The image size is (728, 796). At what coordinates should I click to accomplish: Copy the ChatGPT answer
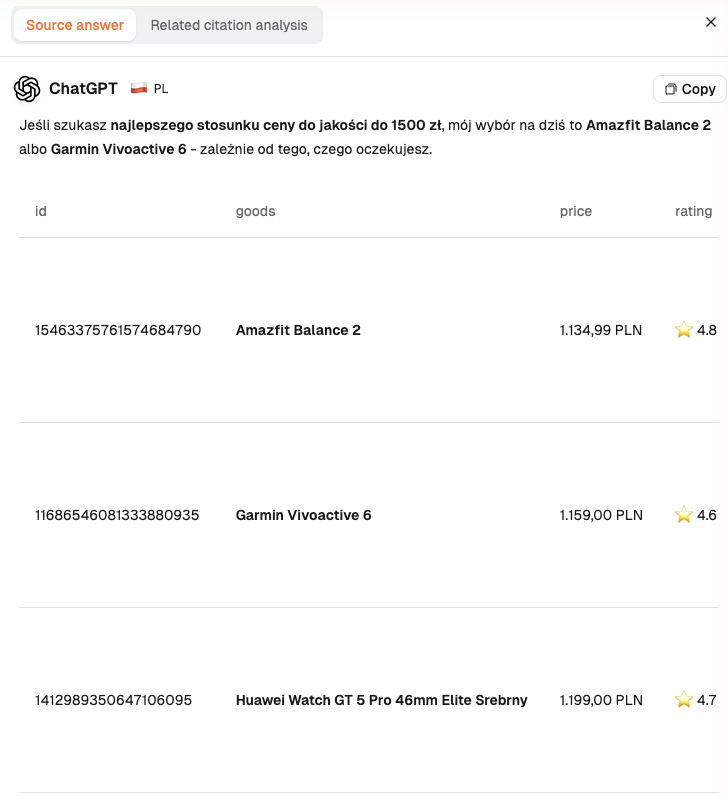(690, 89)
